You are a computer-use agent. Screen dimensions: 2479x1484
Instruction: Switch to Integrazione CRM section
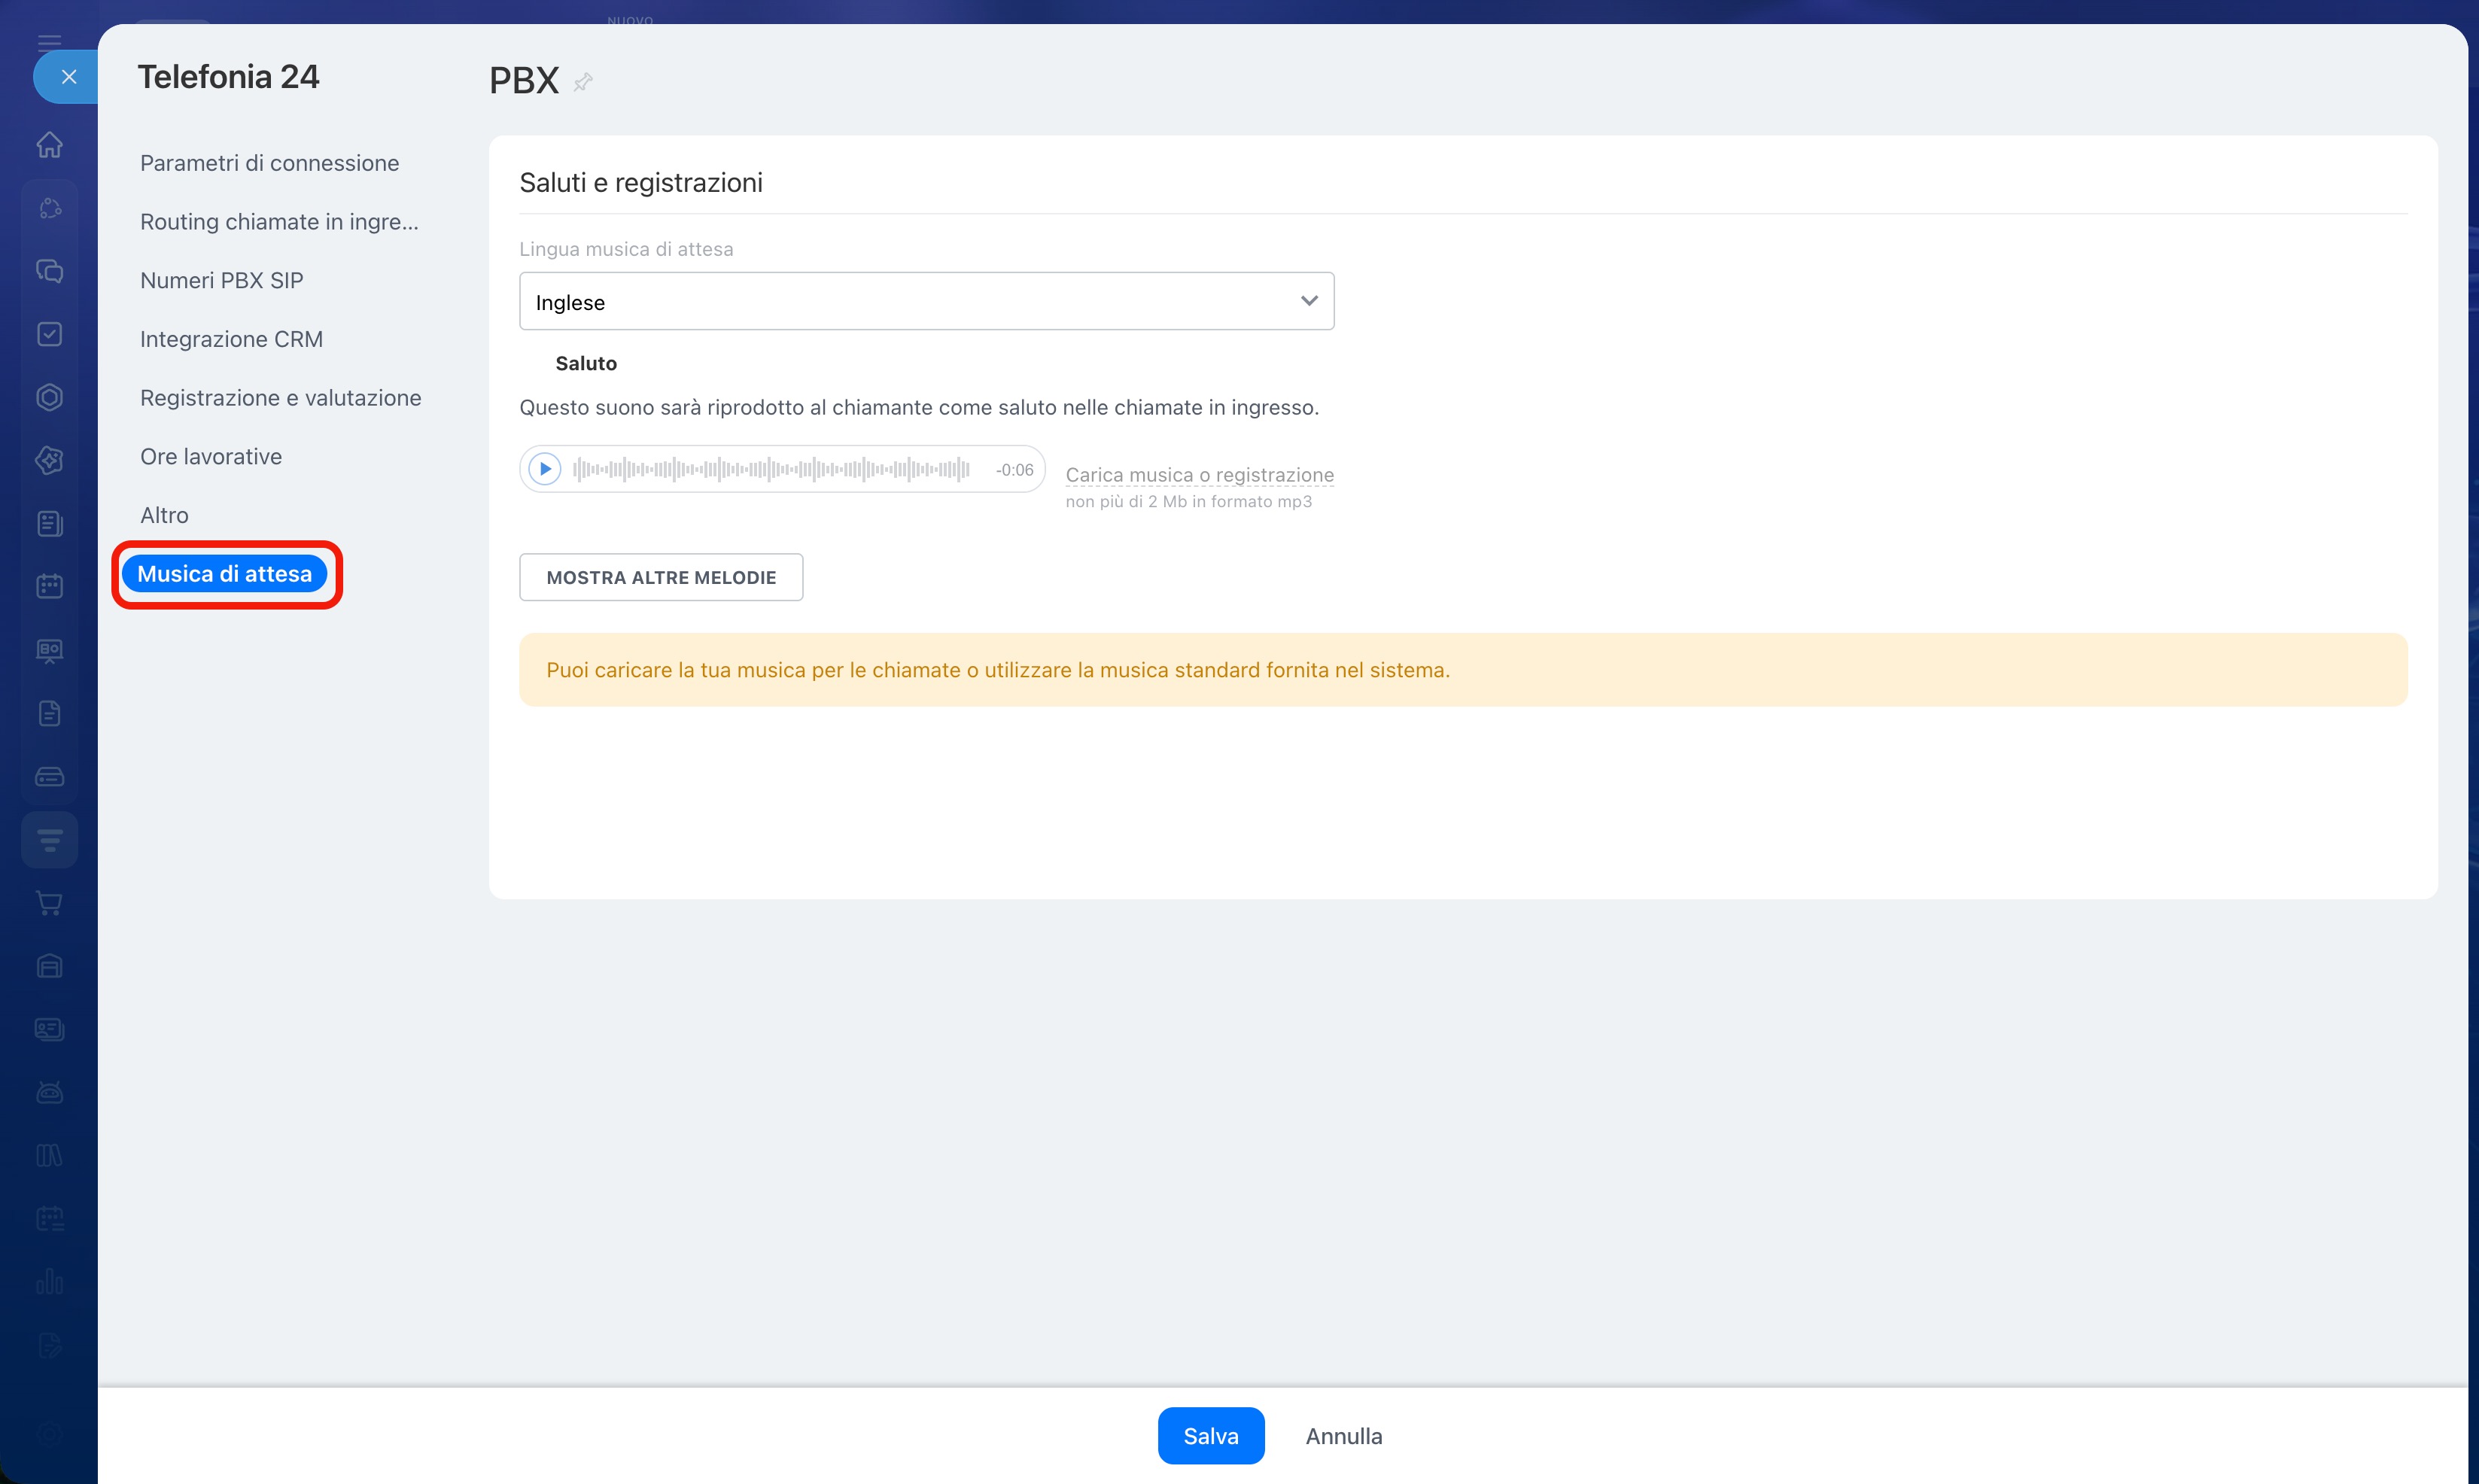(x=231, y=339)
